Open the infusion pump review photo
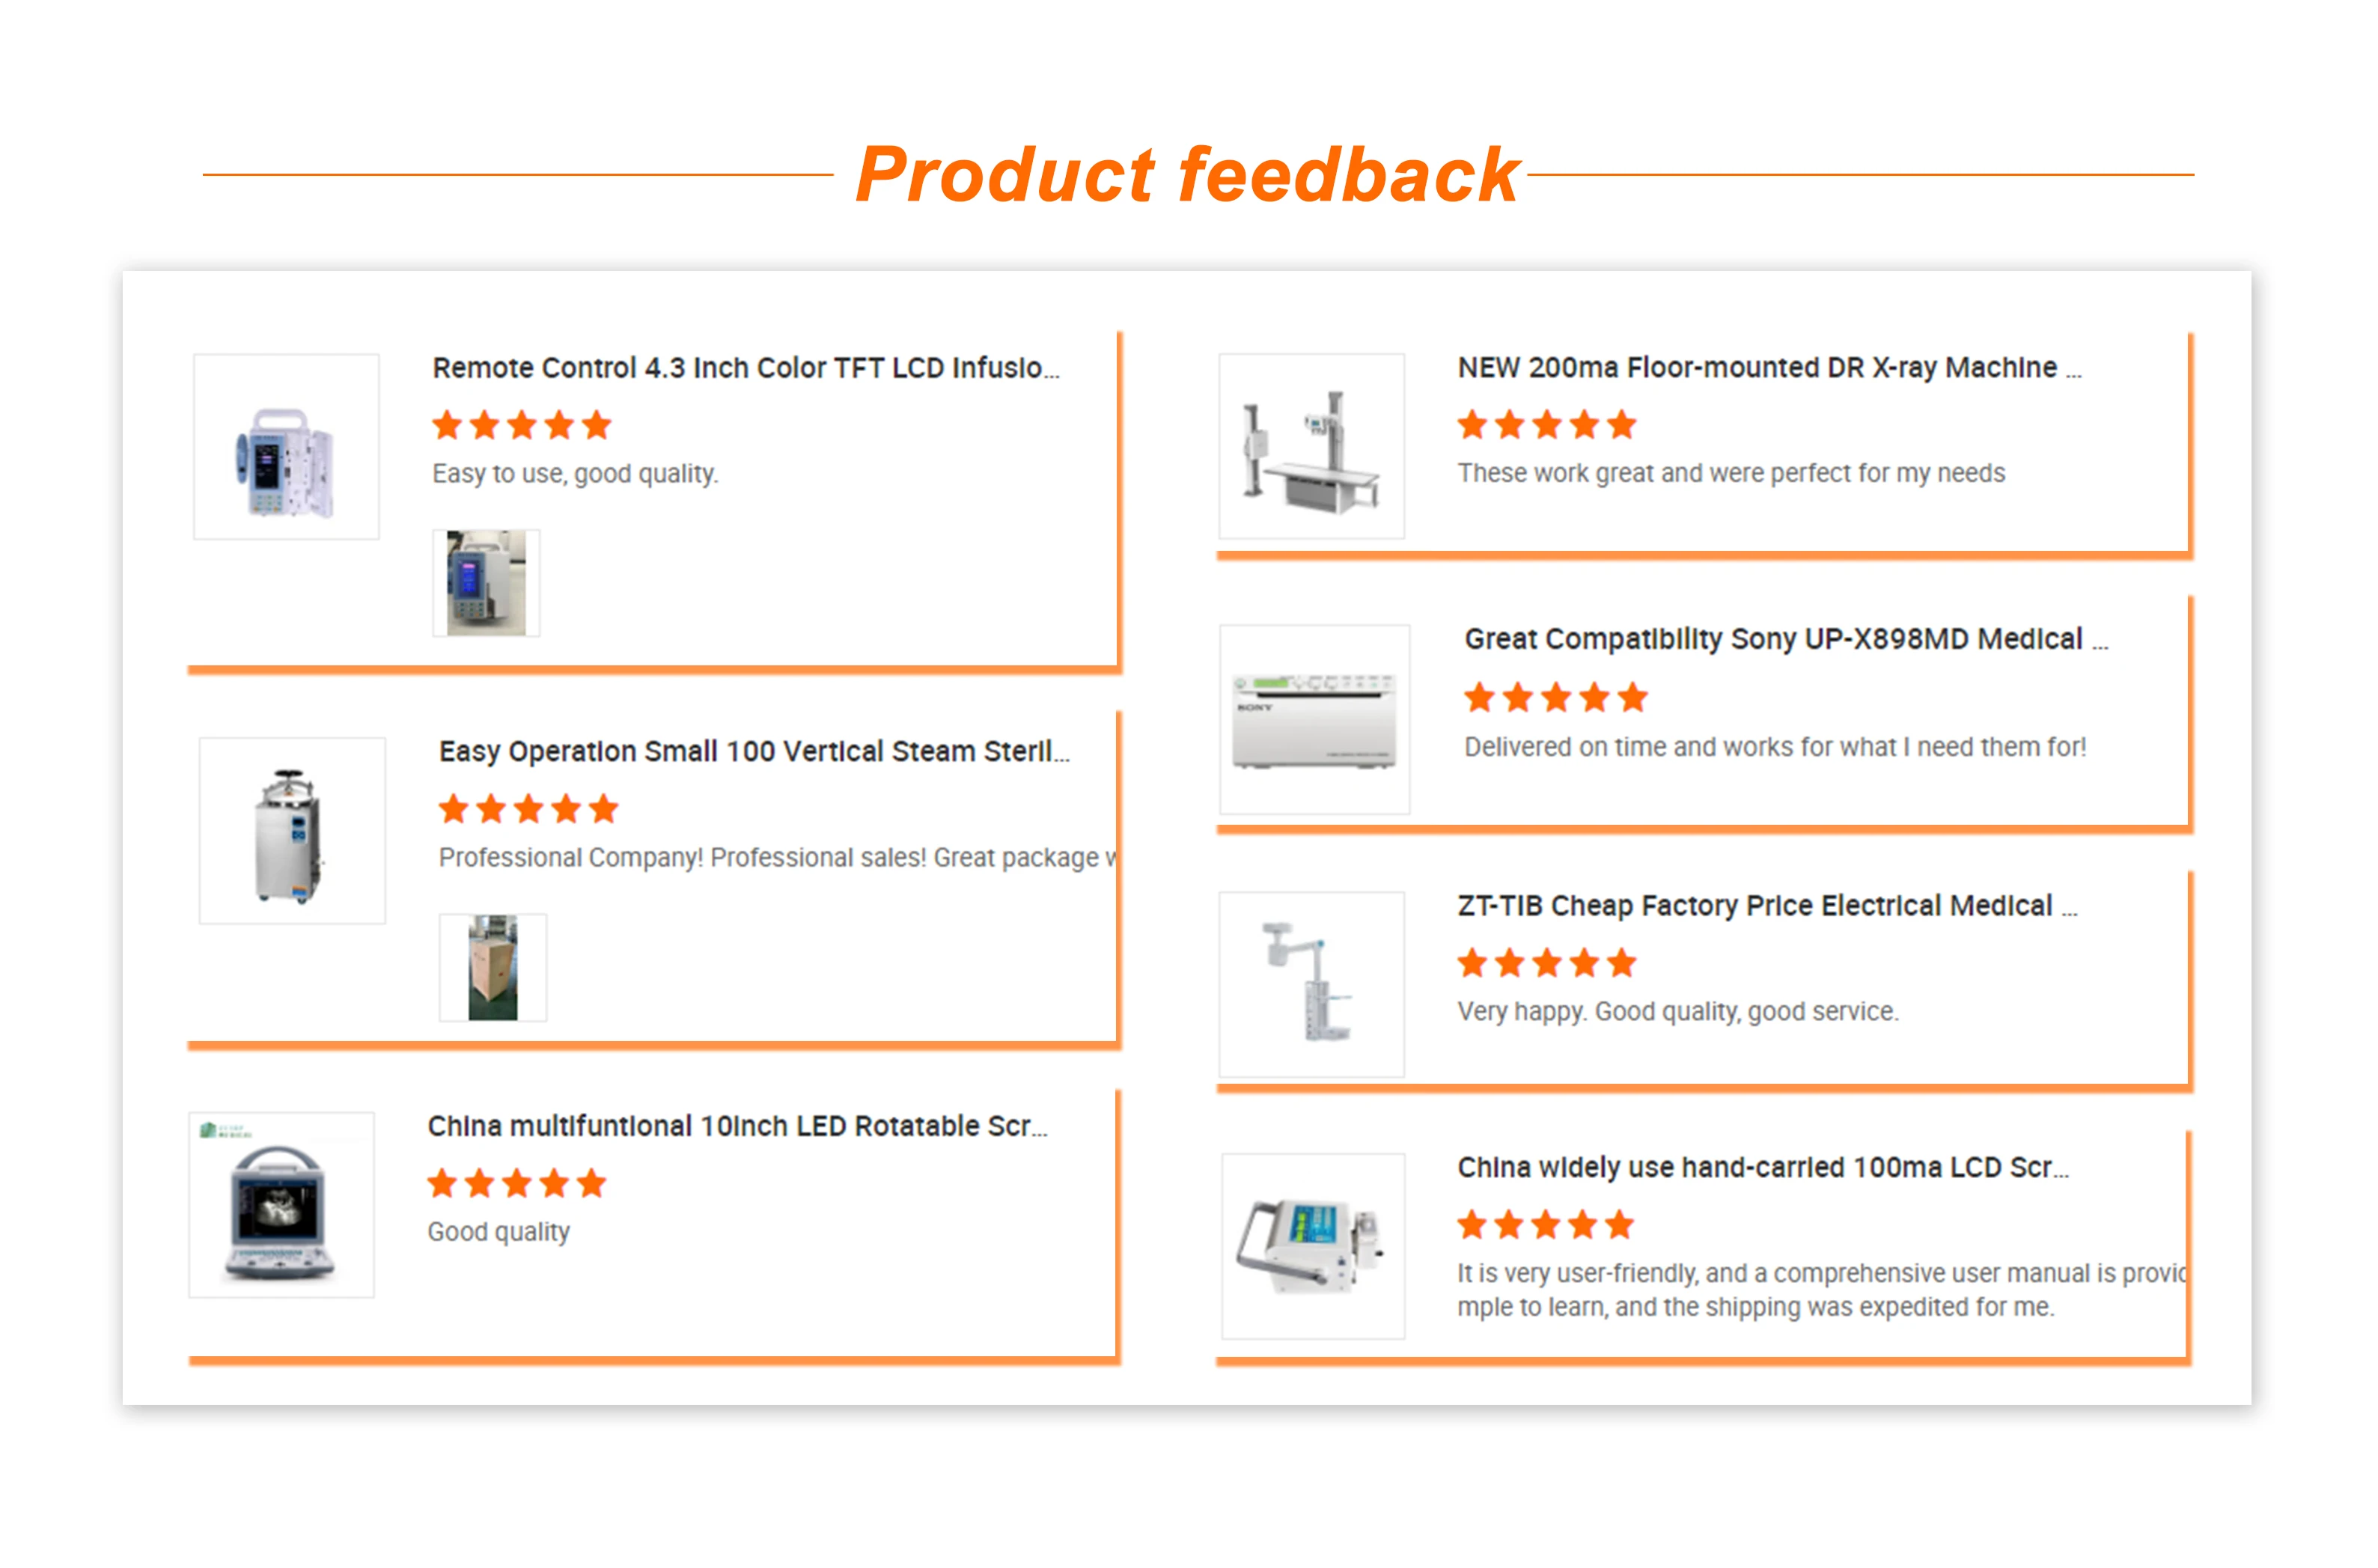Viewport: 2378px width, 1568px height. click(x=486, y=583)
